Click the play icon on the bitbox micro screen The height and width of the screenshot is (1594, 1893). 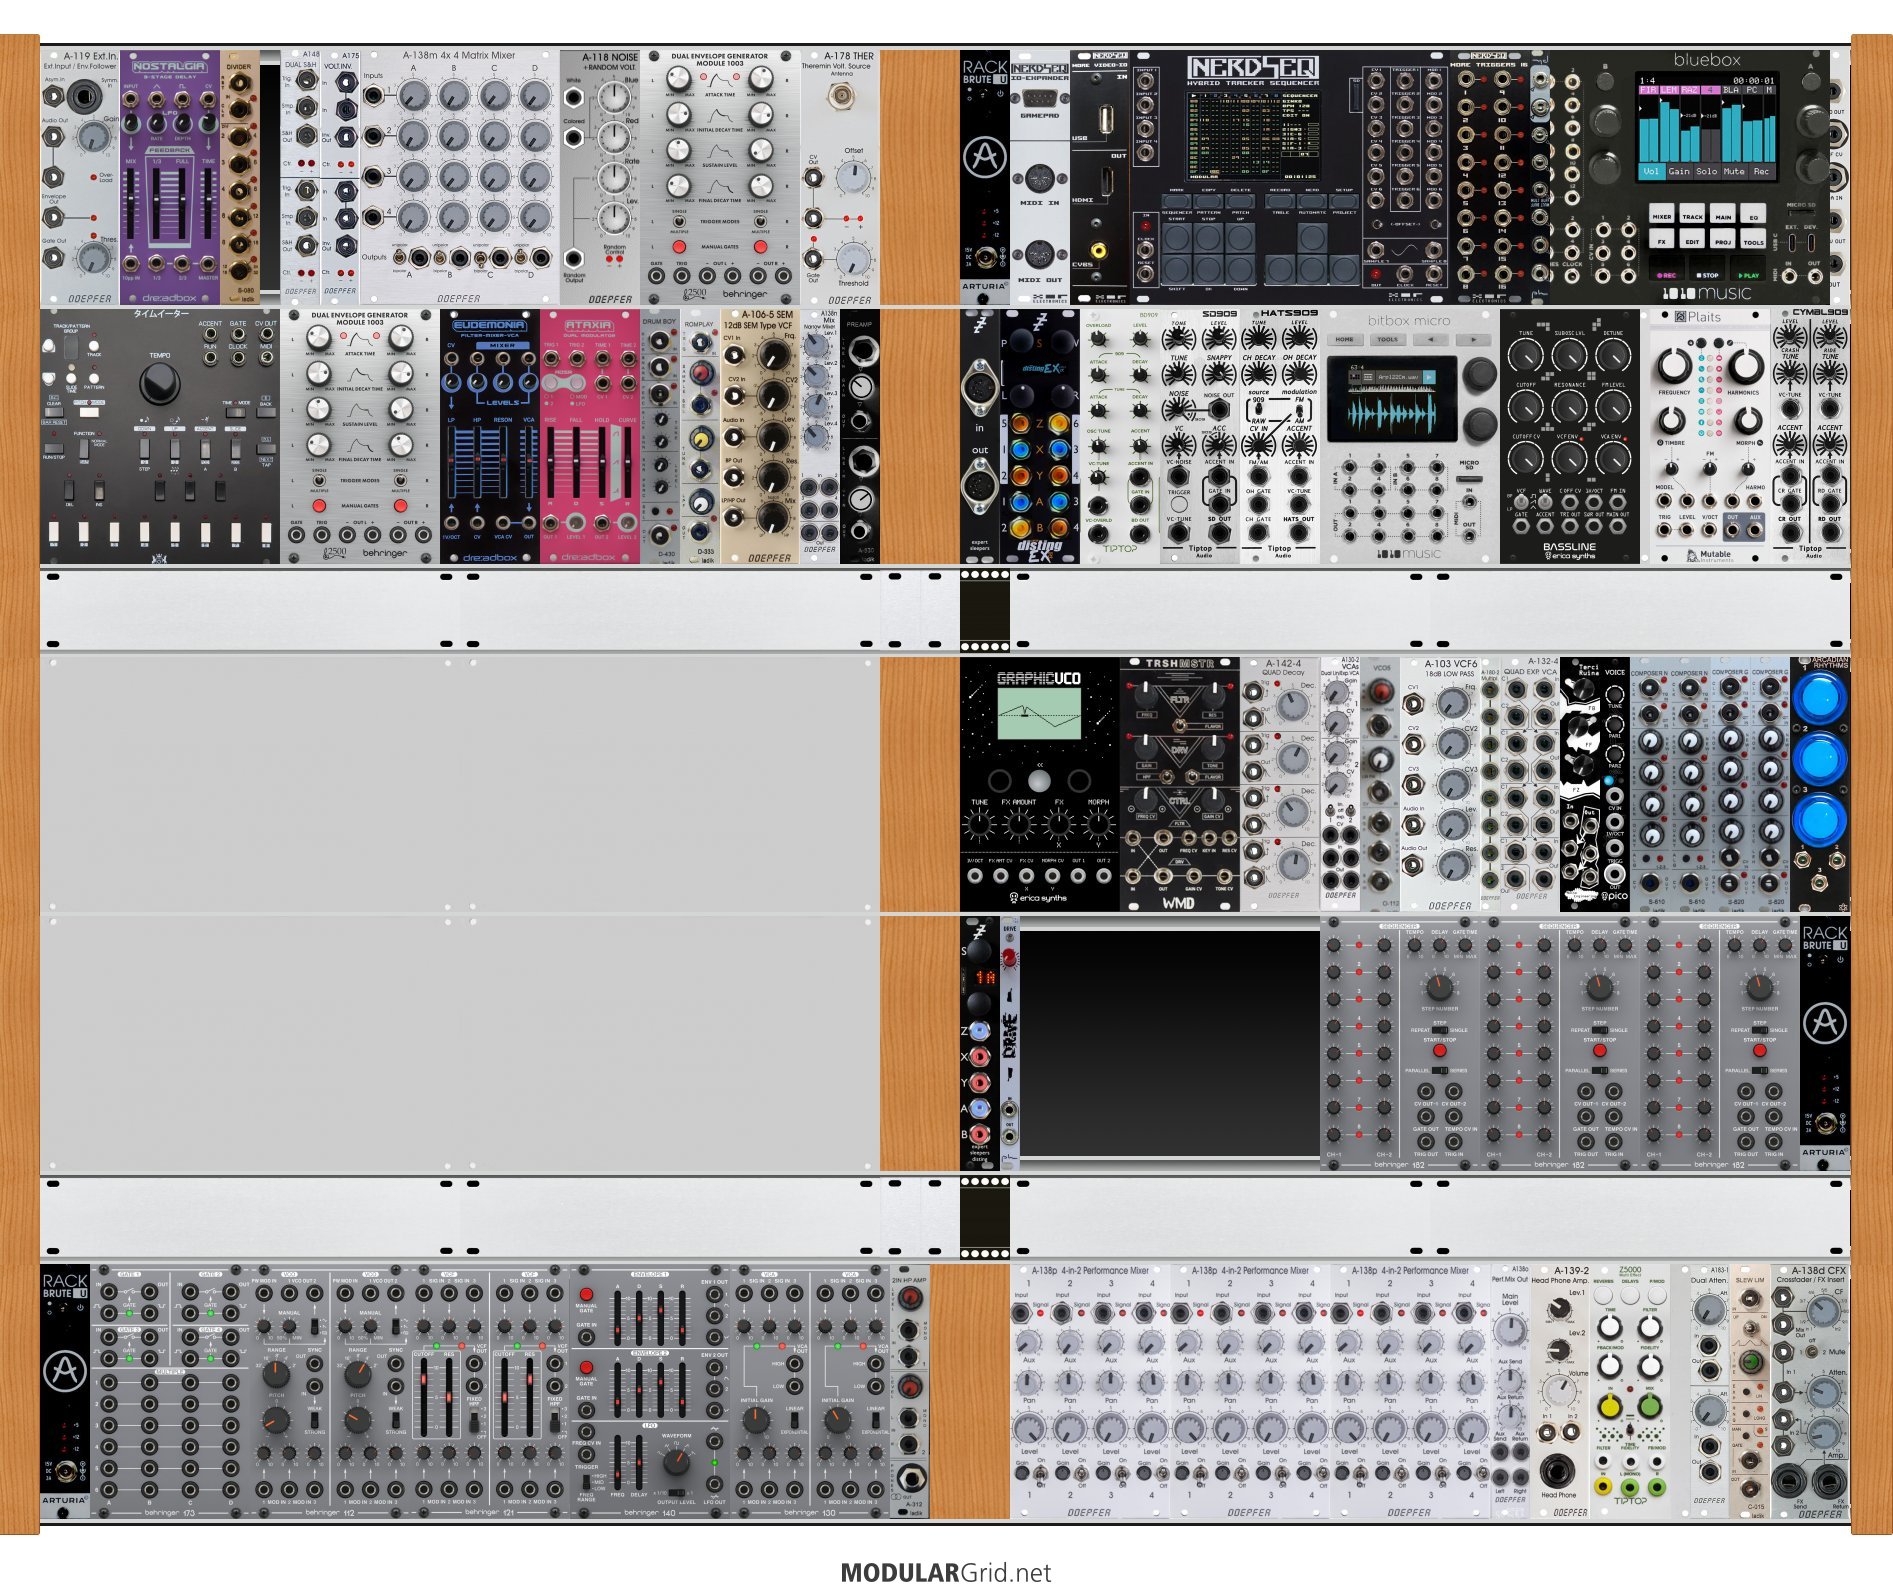(x=1429, y=377)
